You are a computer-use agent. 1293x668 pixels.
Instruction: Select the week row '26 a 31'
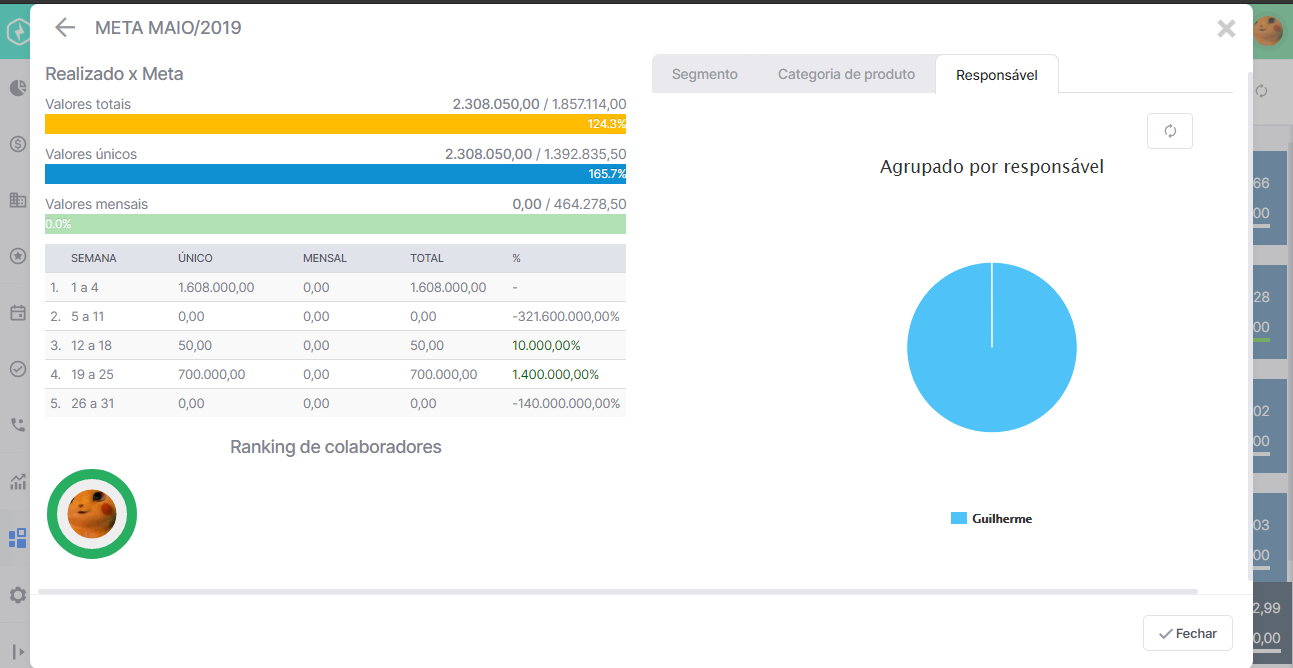pos(335,403)
